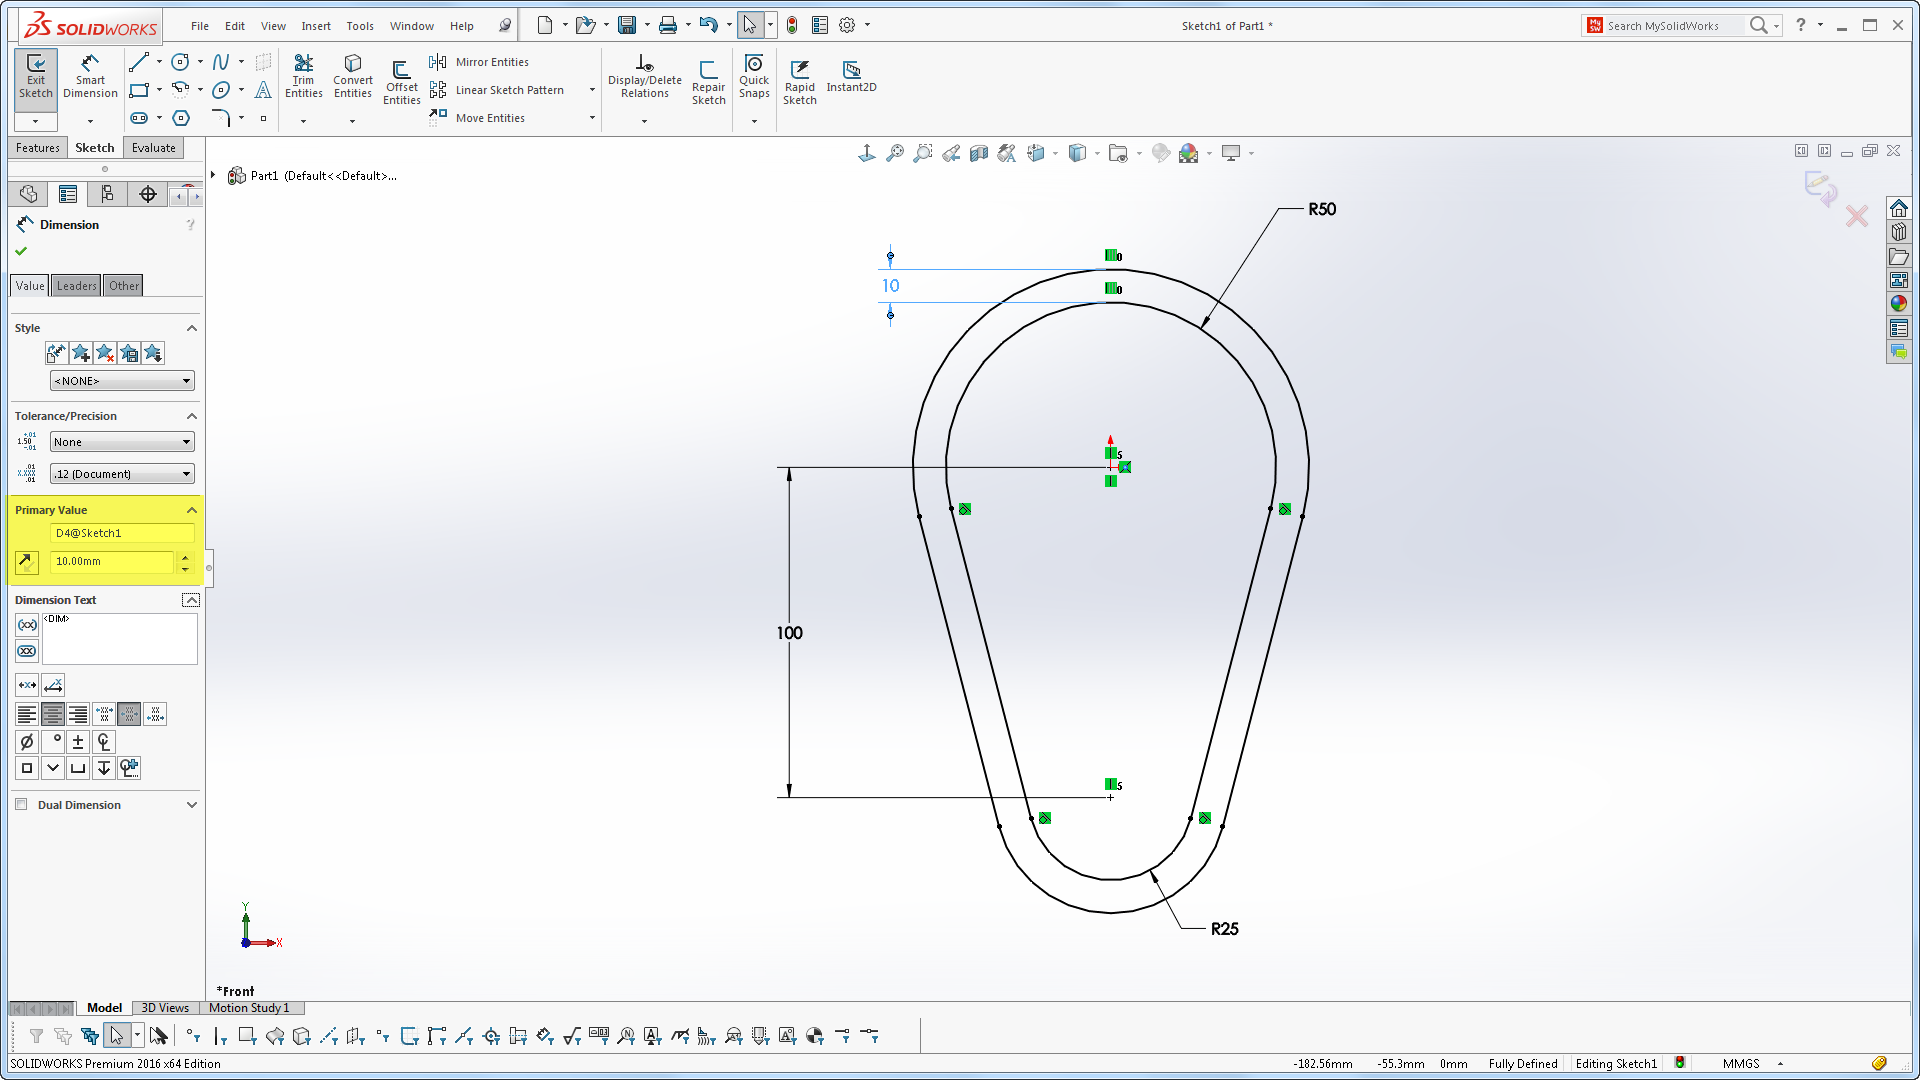Open the Tools menu
Image resolution: width=1920 pixels, height=1080 pixels.
pos(360,25)
